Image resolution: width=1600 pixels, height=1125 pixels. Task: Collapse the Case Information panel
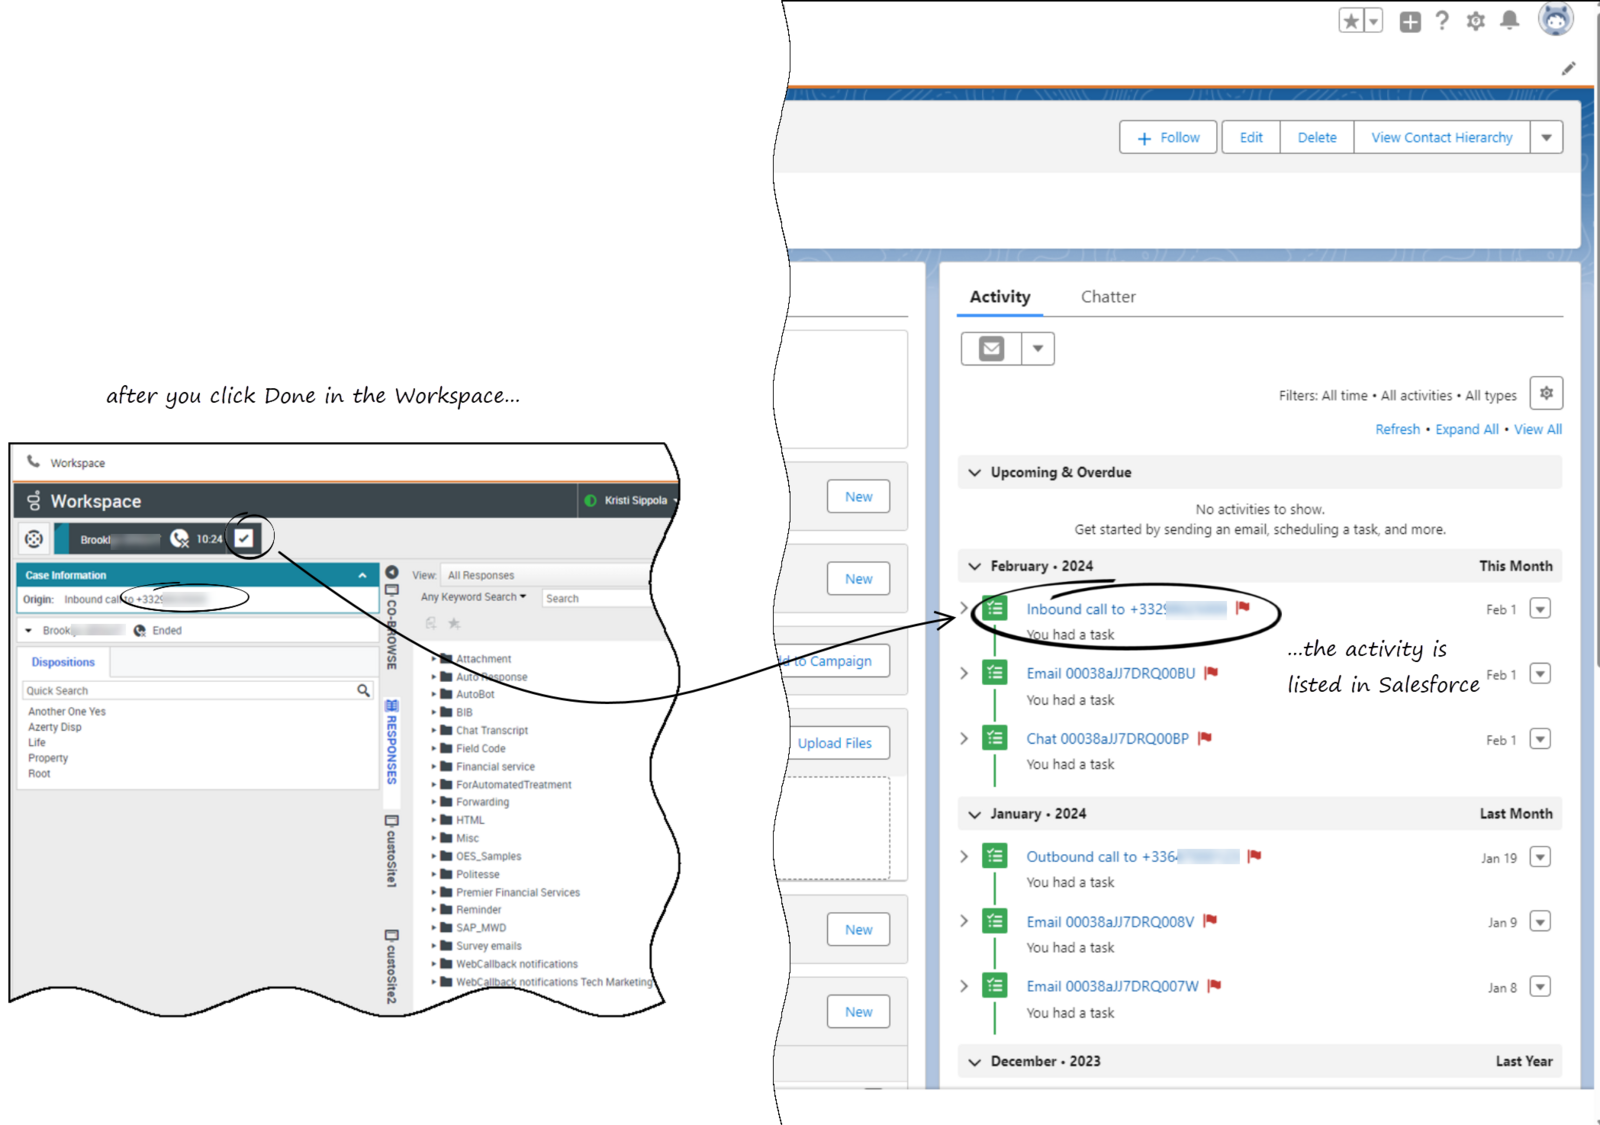click(362, 576)
